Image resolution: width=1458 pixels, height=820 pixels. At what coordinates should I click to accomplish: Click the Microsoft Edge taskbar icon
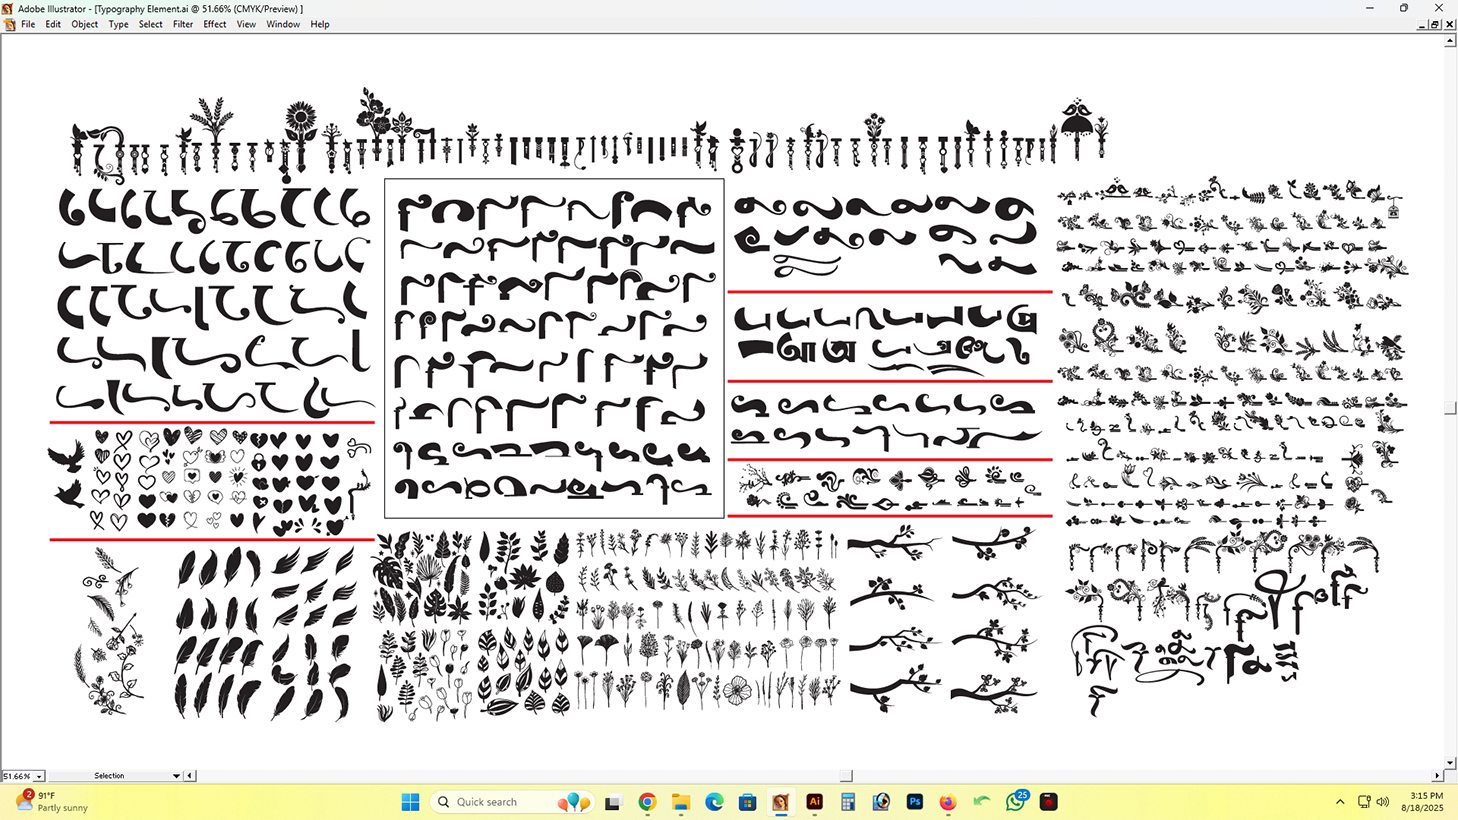[714, 802]
